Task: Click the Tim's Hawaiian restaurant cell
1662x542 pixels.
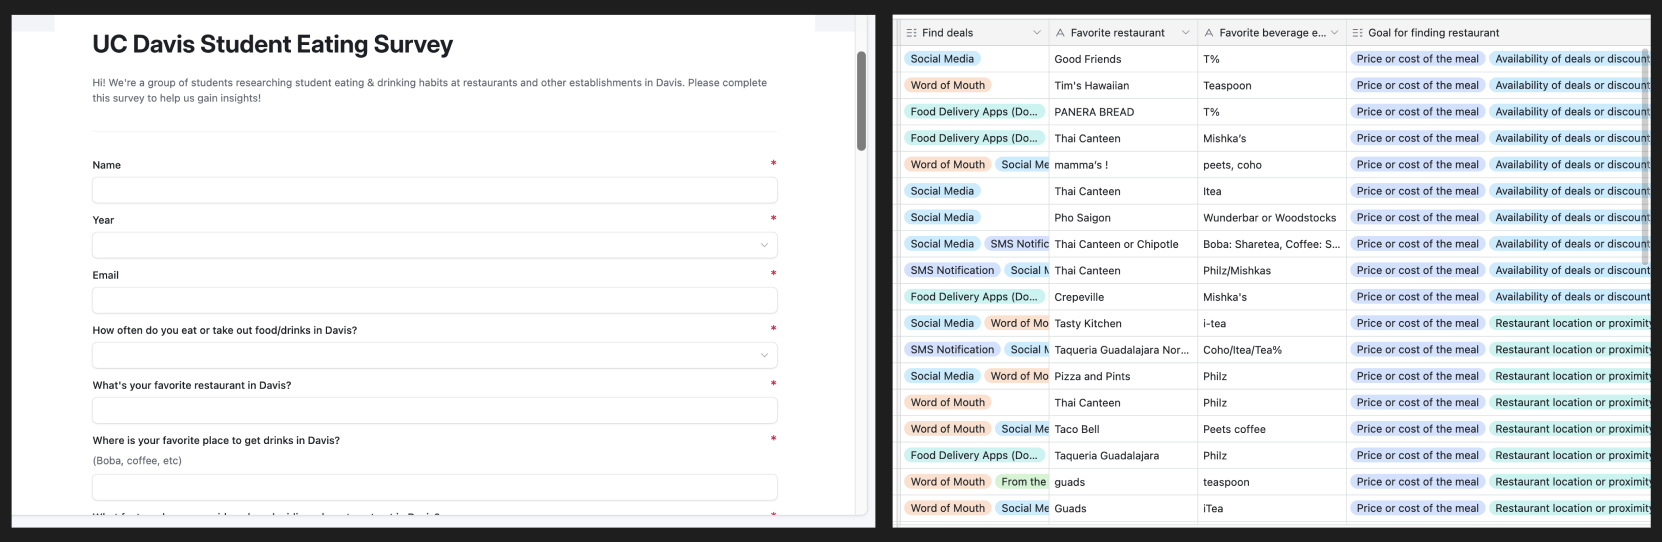Action: pyautogui.click(x=1123, y=85)
